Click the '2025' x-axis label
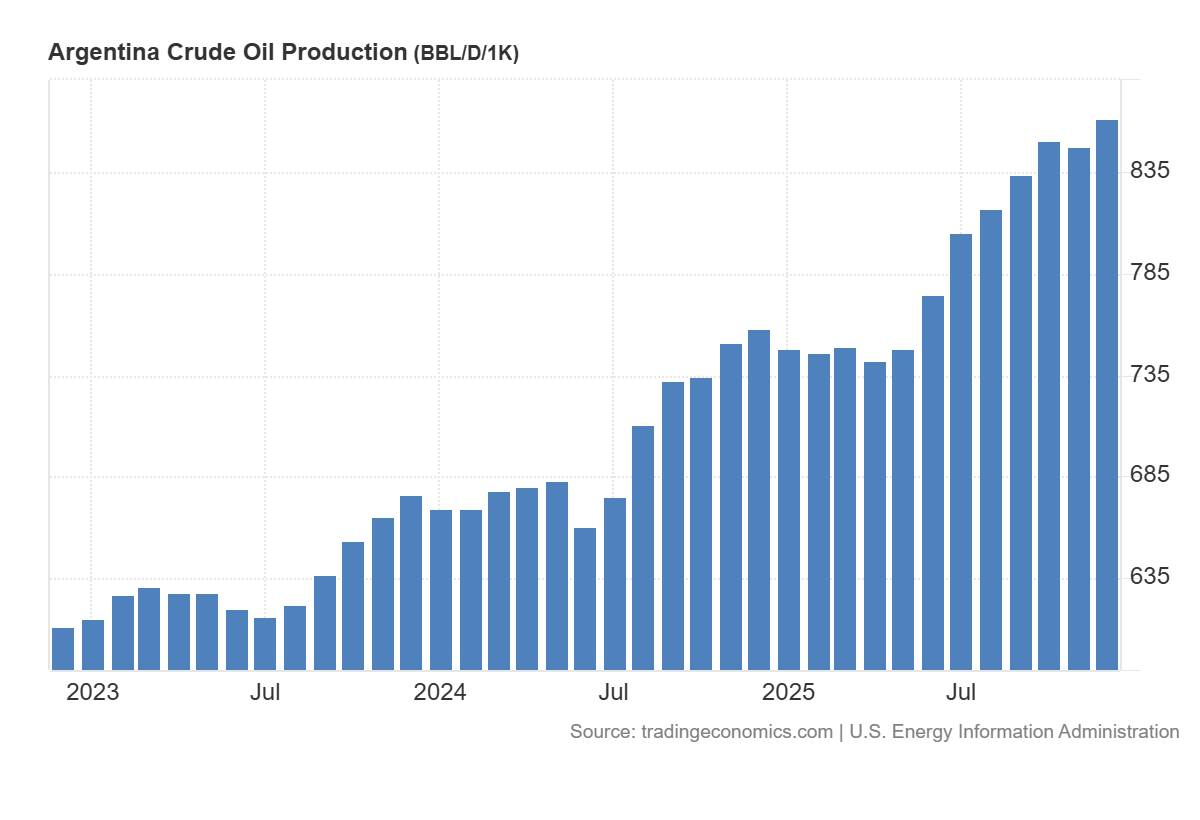The image size is (1200, 820). [x=788, y=692]
